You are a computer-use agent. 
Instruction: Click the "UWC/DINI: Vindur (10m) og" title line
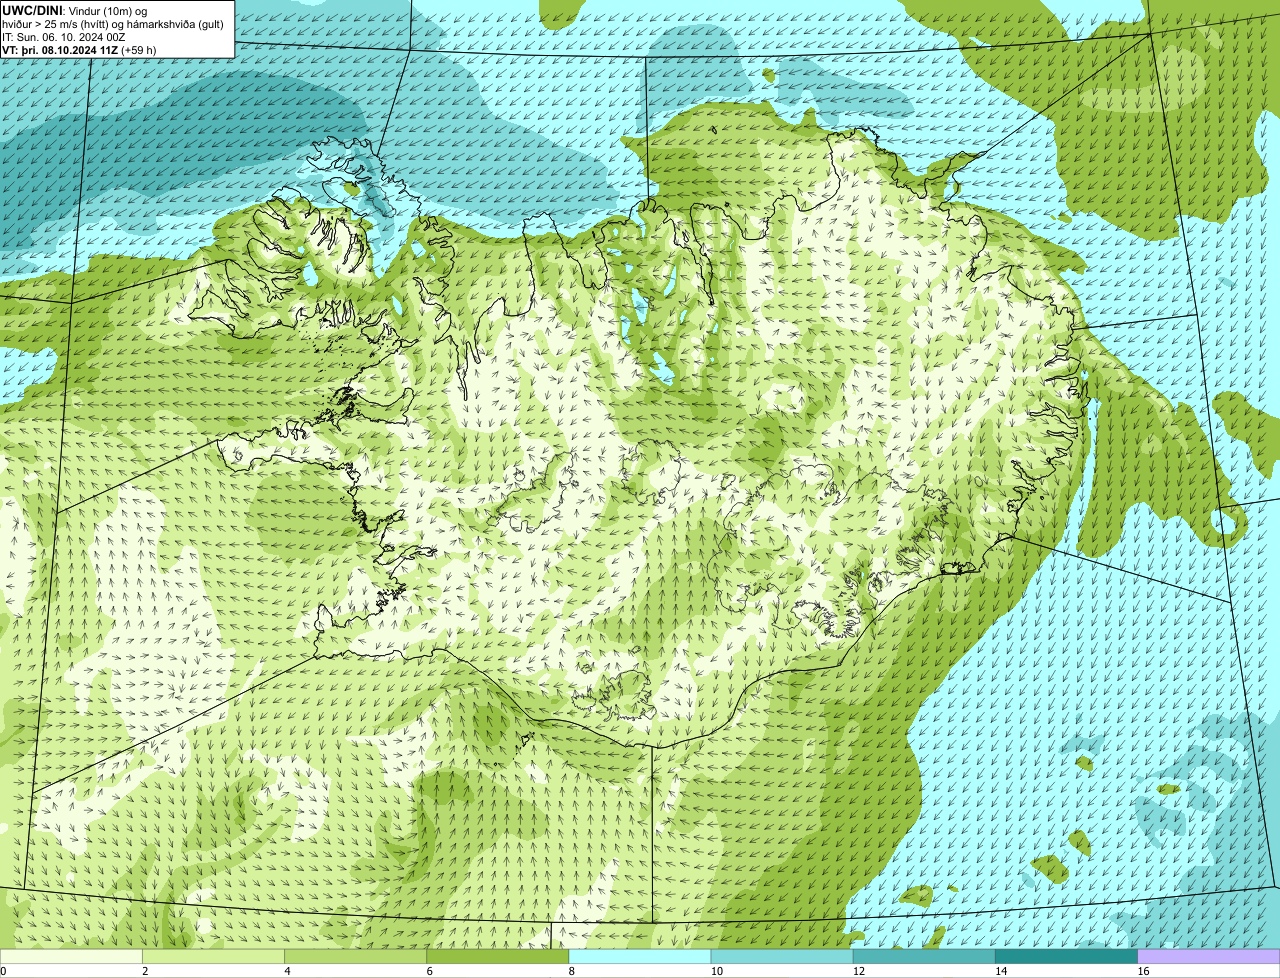point(75,10)
